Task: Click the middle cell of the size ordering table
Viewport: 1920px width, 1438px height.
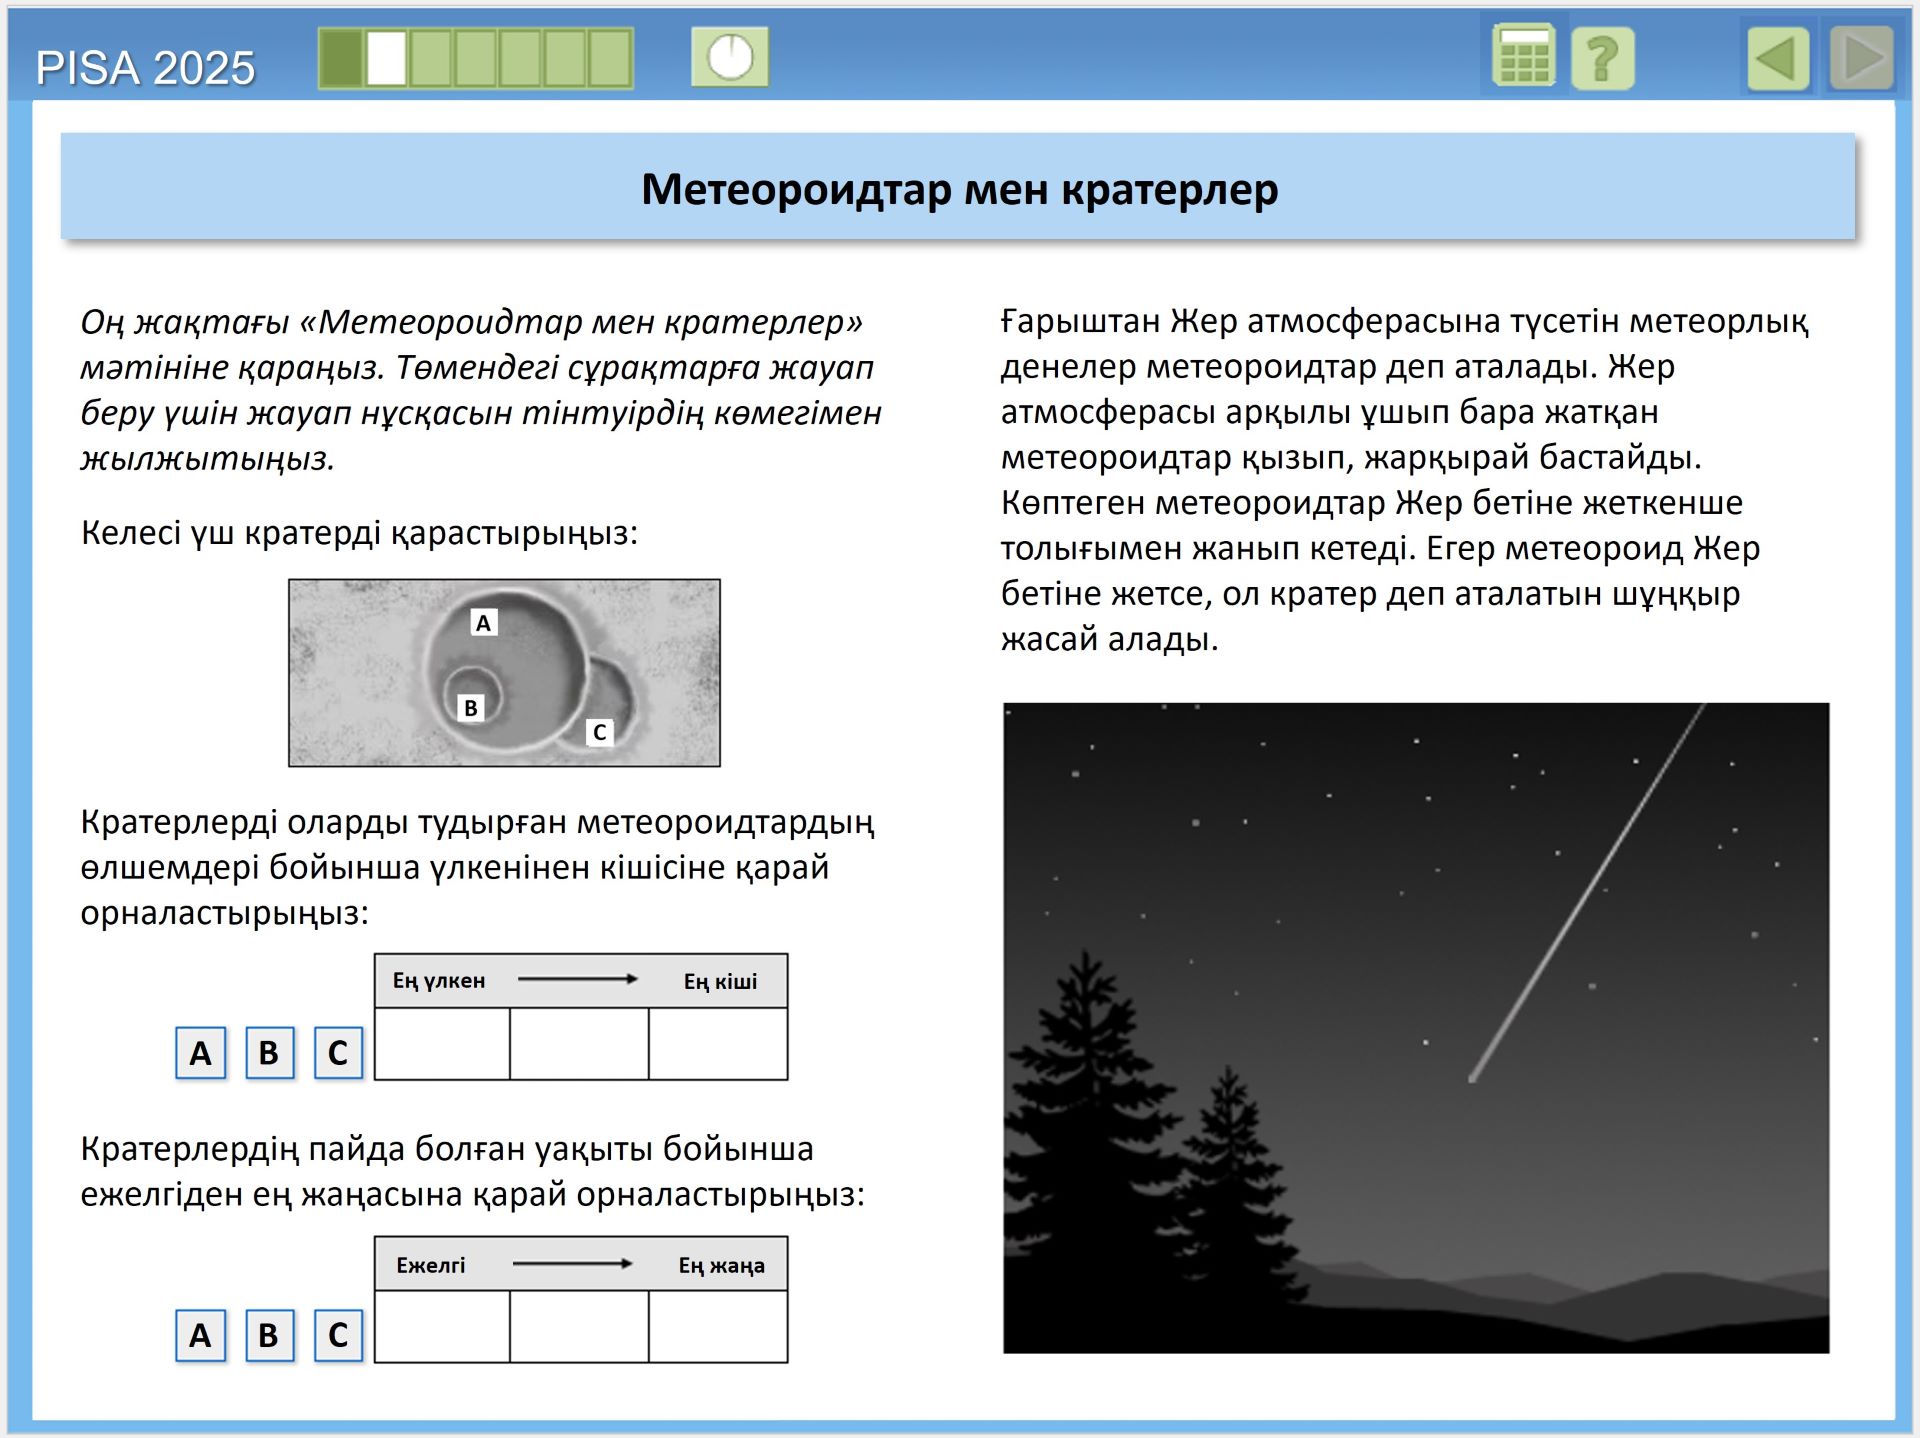Action: pos(580,1044)
